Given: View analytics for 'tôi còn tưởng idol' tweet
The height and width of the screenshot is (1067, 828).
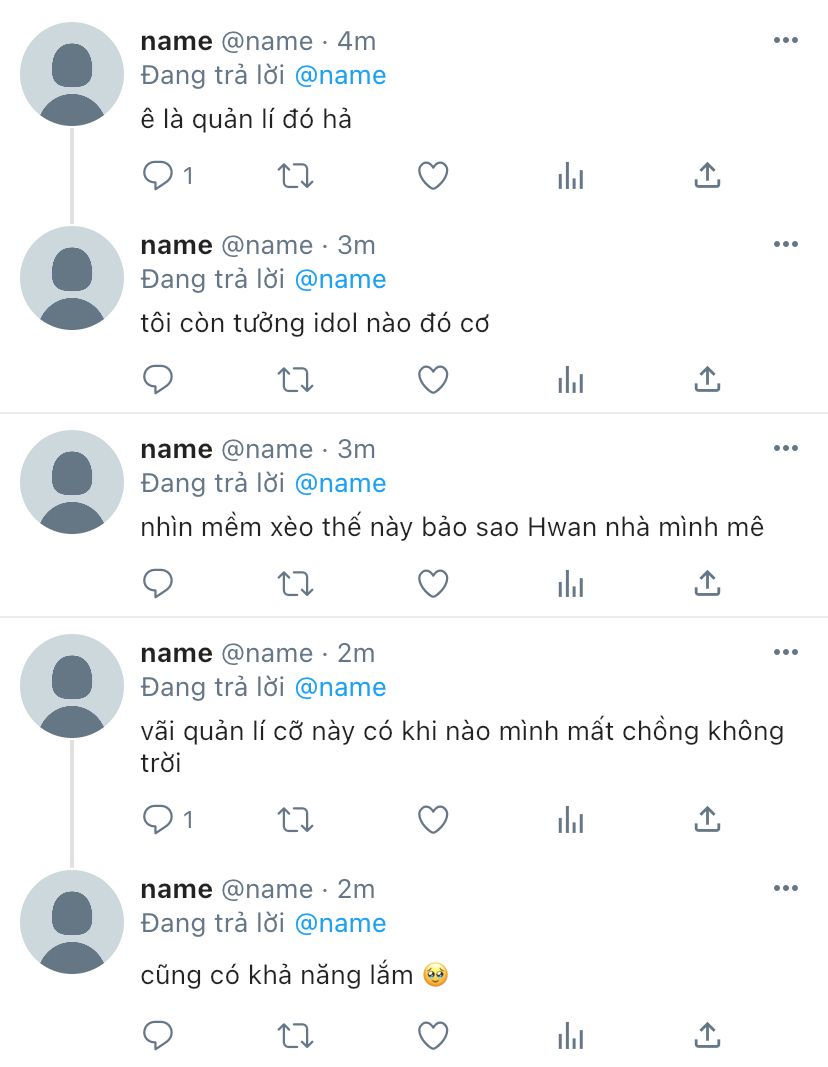Looking at the screenshot, I should coord(570,380).
